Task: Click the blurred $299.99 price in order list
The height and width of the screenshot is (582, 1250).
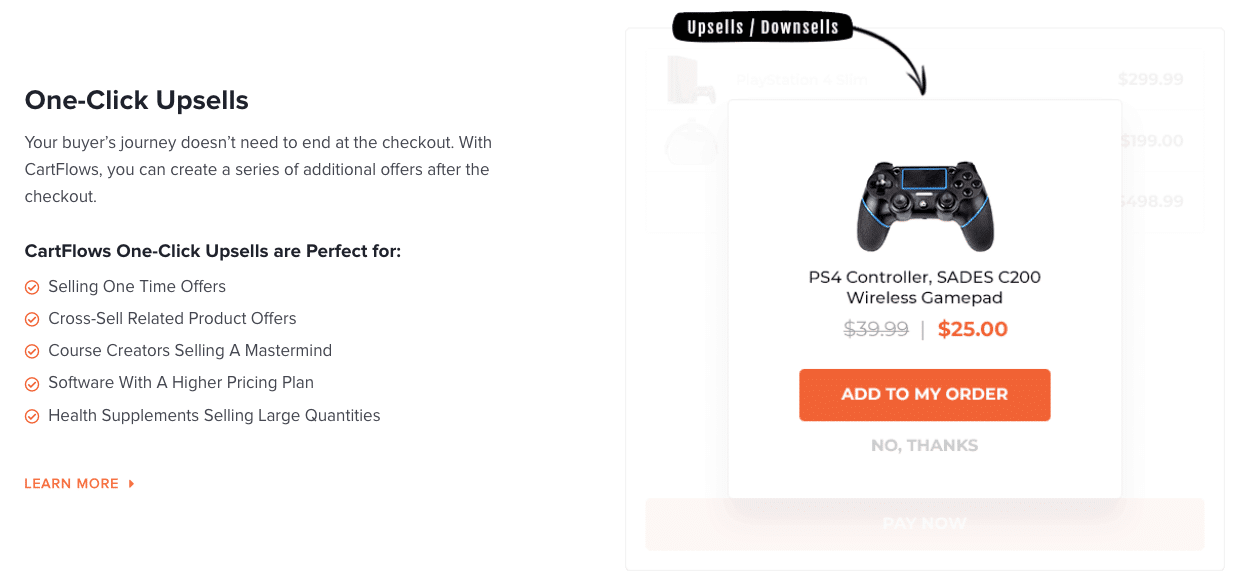Action: click(x=1151, y=79)
